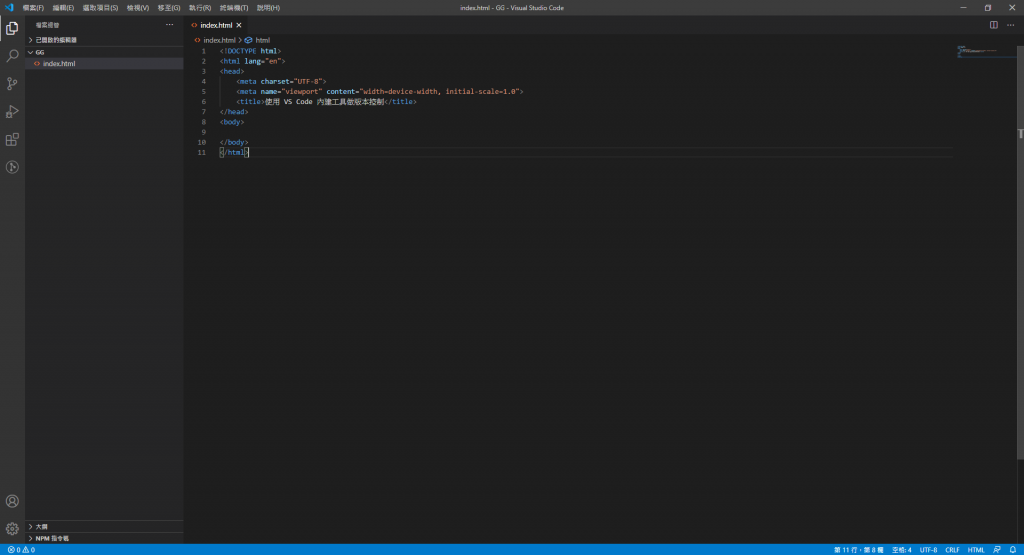Image resolution: width=1024 pixels, height=555 pixels.
Task: Open the 移至(G) menu
Action: (x=168, y=8)
